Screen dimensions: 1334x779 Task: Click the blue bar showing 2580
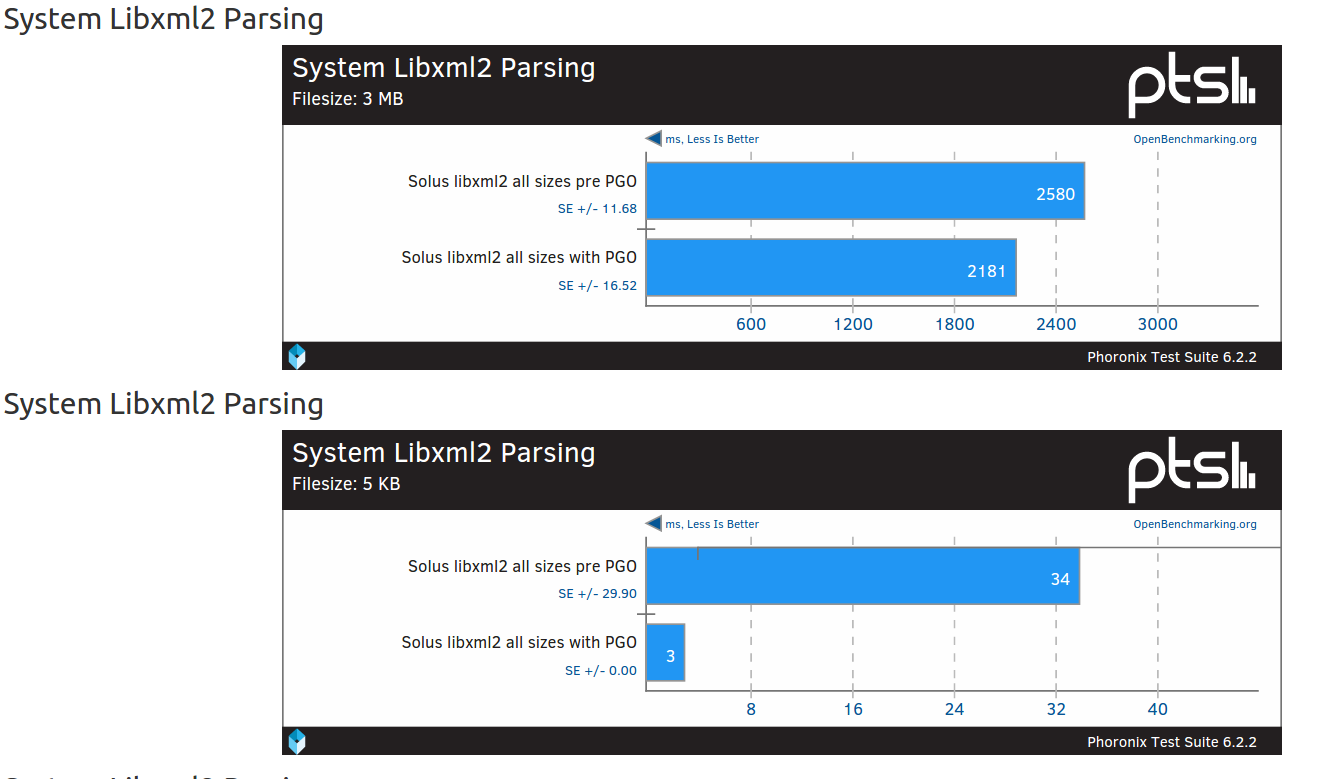tap(864, 191)
